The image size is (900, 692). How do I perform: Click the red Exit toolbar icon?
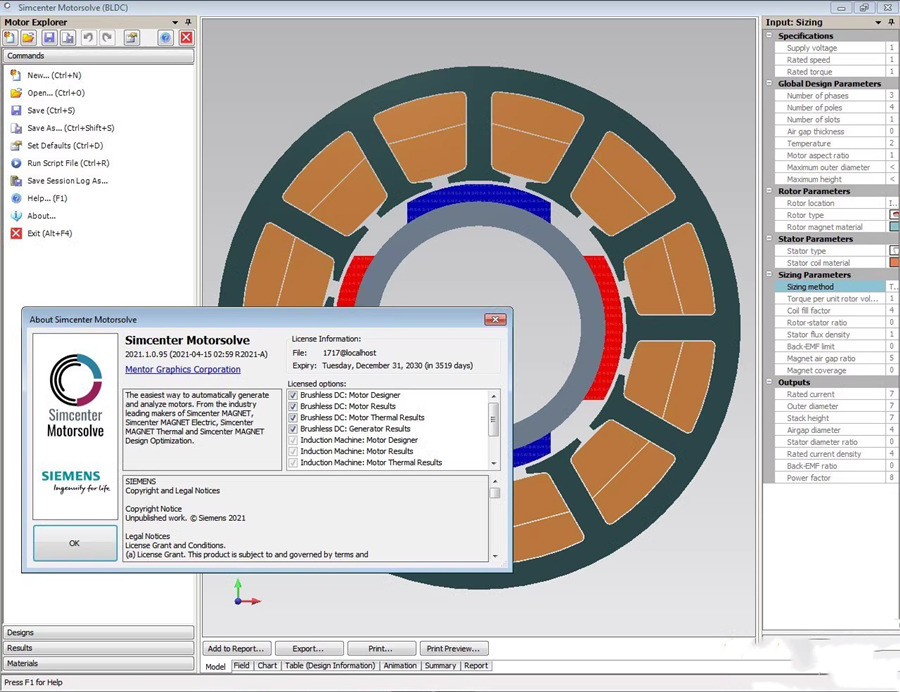coord(187,38)
